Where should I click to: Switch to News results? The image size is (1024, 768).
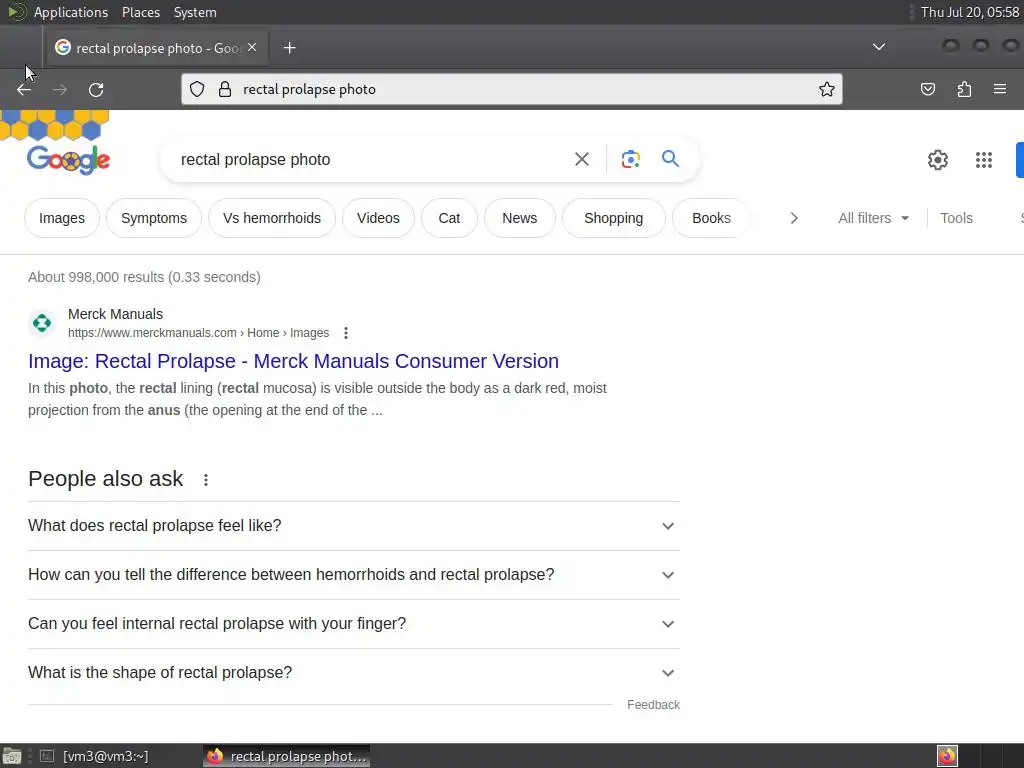coord(520,218)
